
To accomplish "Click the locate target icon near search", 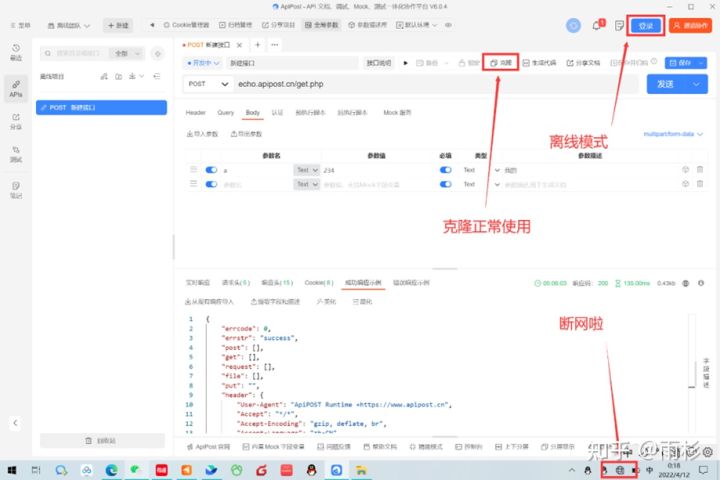I will [x=158, y=54].
